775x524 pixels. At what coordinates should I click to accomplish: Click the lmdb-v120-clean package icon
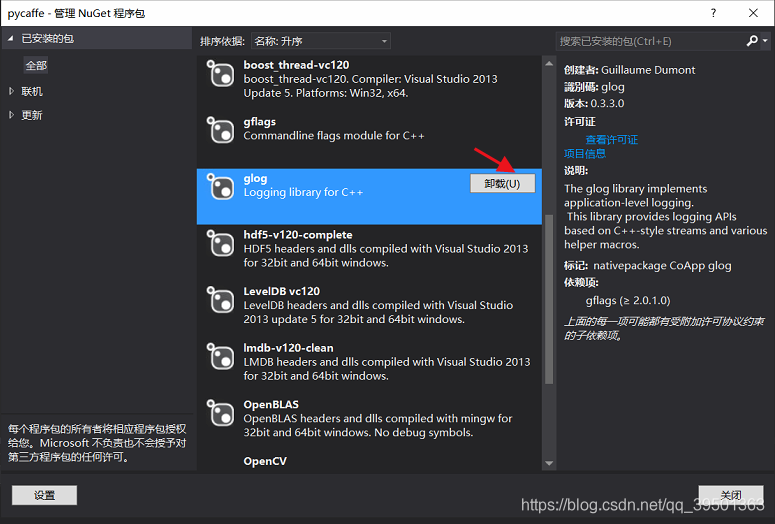(x=220, y=356)
